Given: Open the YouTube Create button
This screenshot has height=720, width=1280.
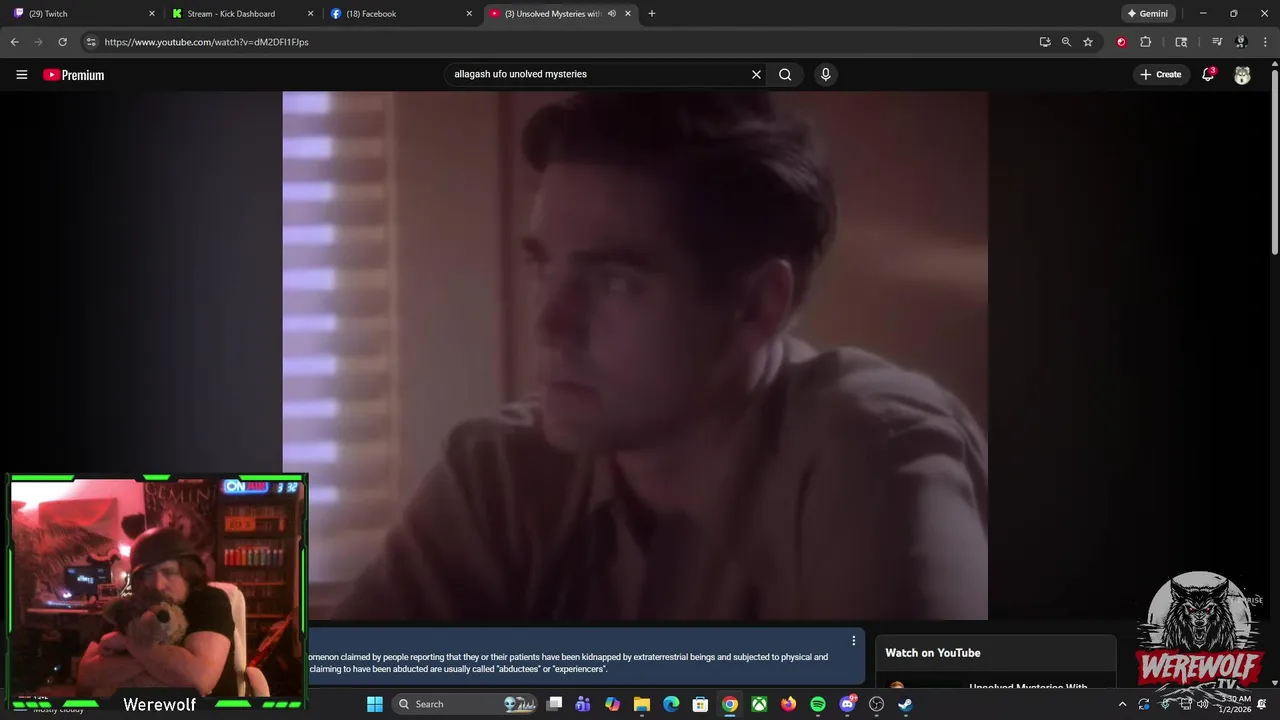Looking at the screenshot, I should click(x=1160, y=74).
